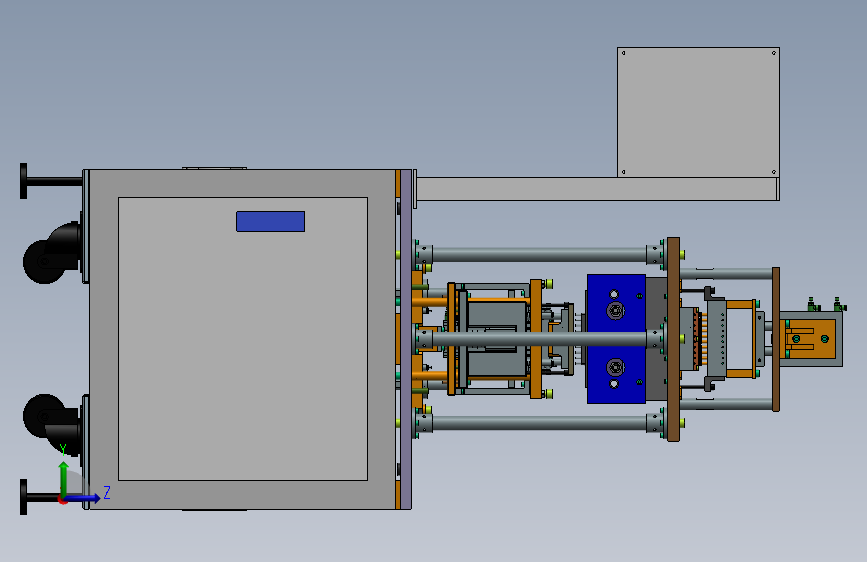The height and width of the screenshot is (562, 867).
Task: Click the upper black leveling foot
Action: (x=23, y=181)
